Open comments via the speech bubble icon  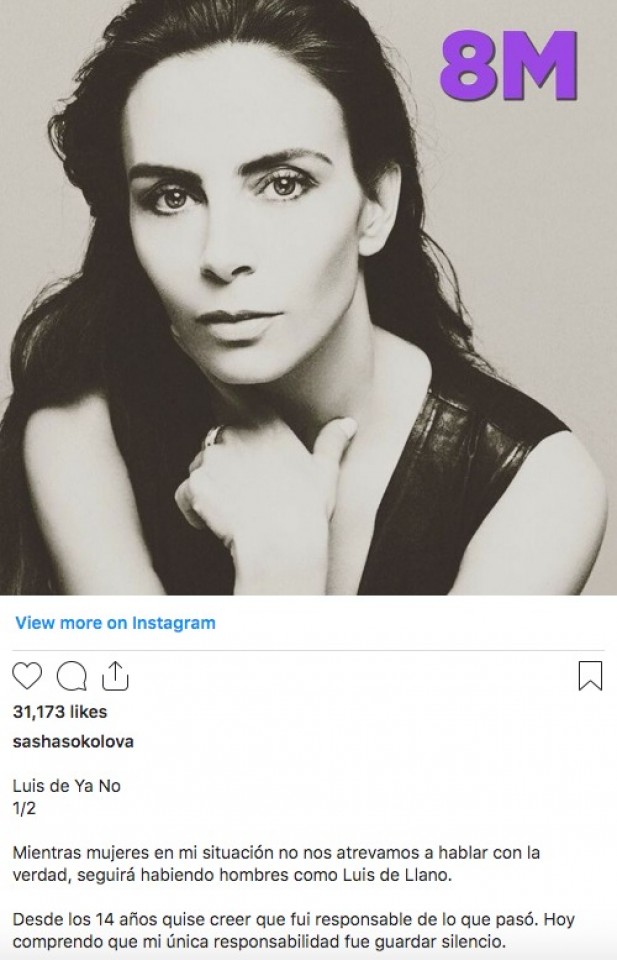tap(71, 677)
